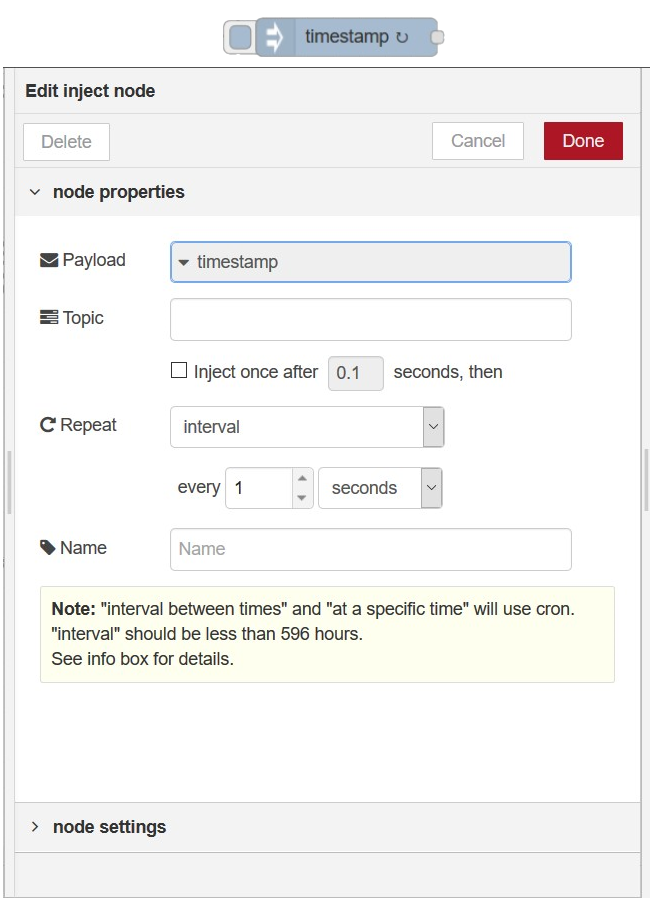This screenshot has height=900, width=650.
Task: Collapse the node properties section
Action: [x=35, y=192]
